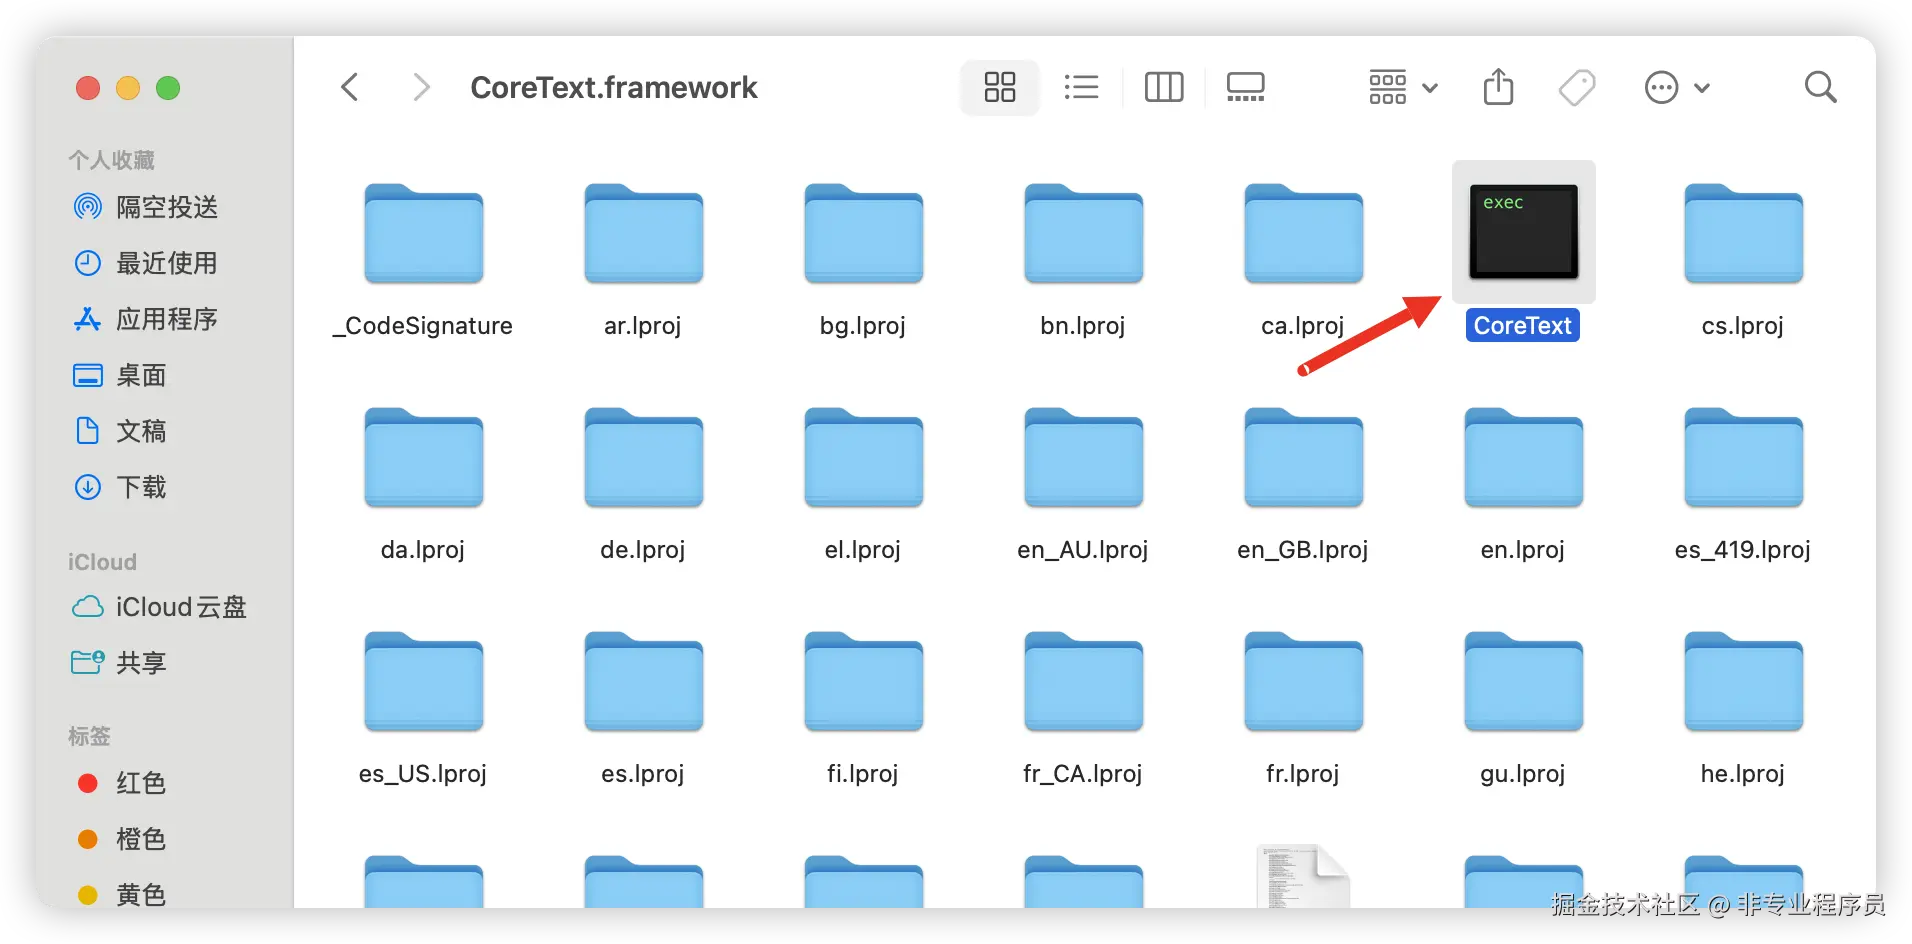Switch to icon grid view

click(x=999, y=87)
